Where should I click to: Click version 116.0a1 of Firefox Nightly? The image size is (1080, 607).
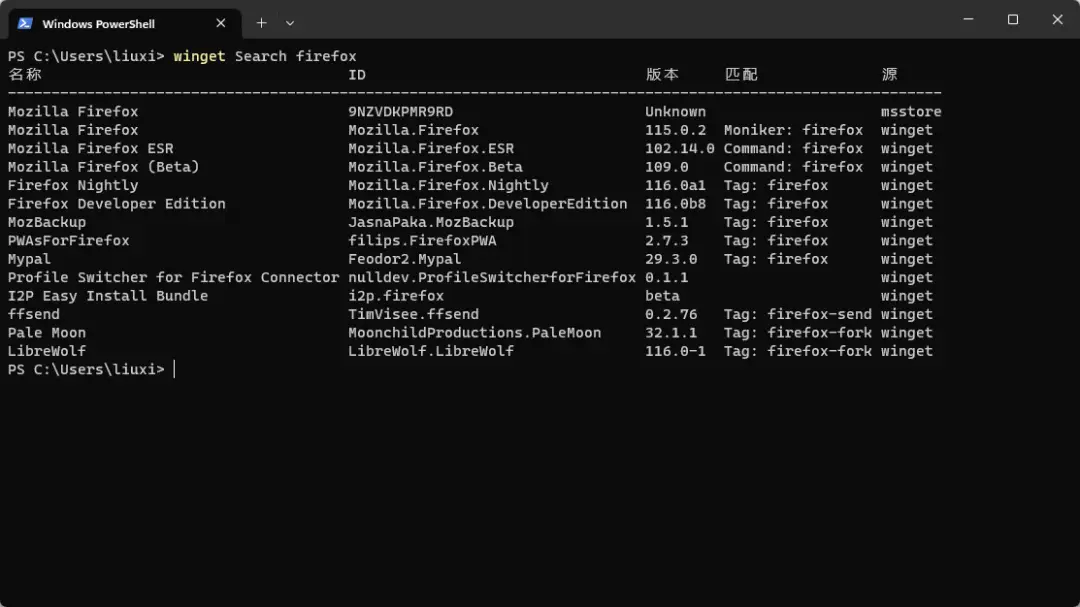click(x=675, y=185)
